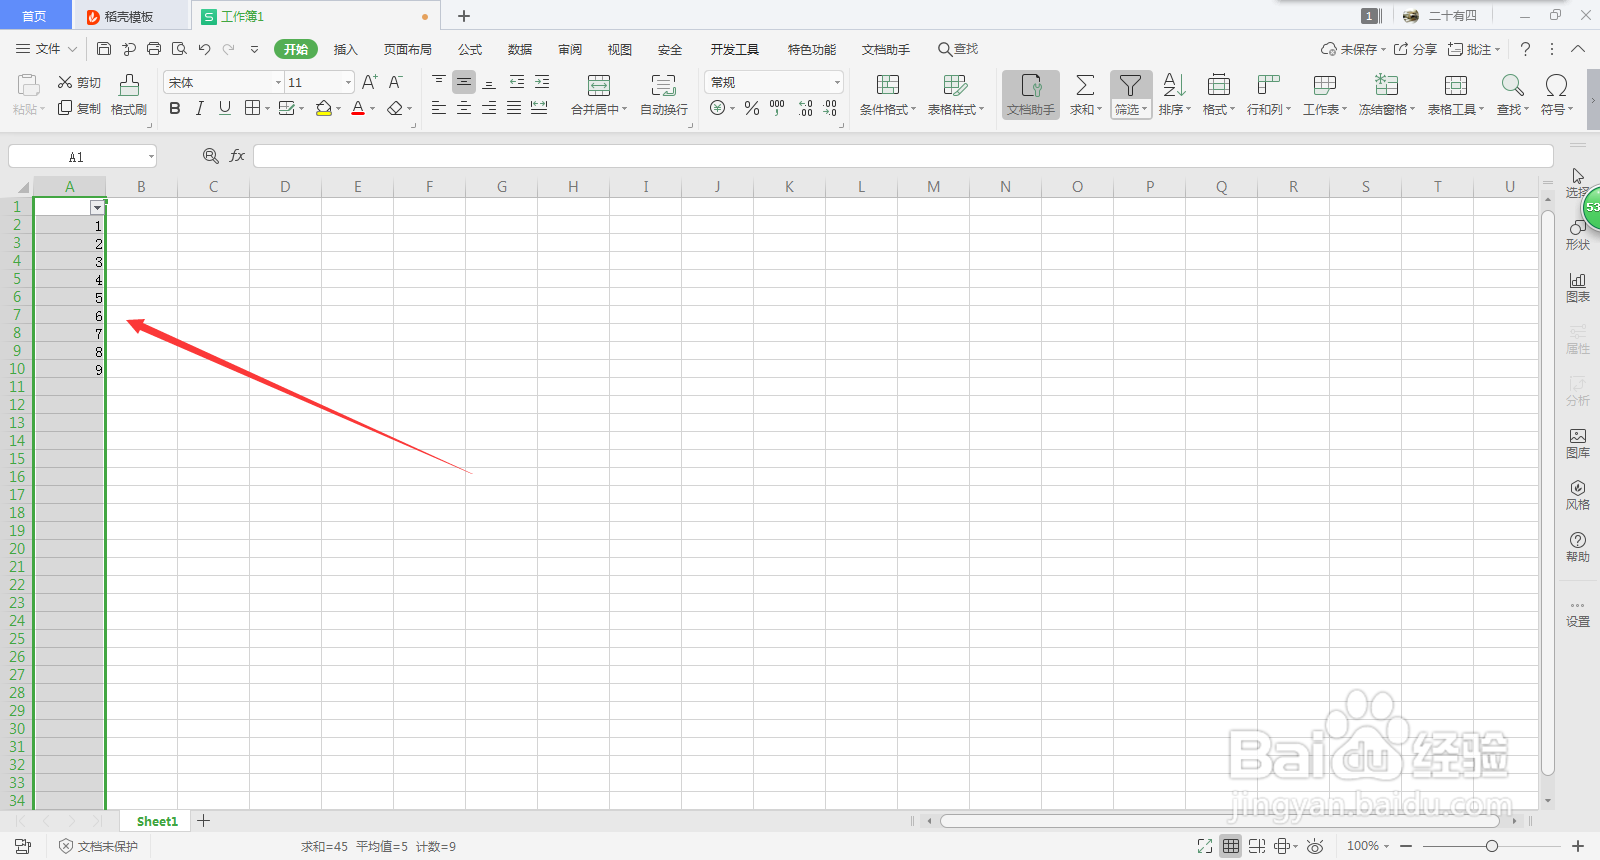
Task: Click column header G
Action: click(501, 187)
